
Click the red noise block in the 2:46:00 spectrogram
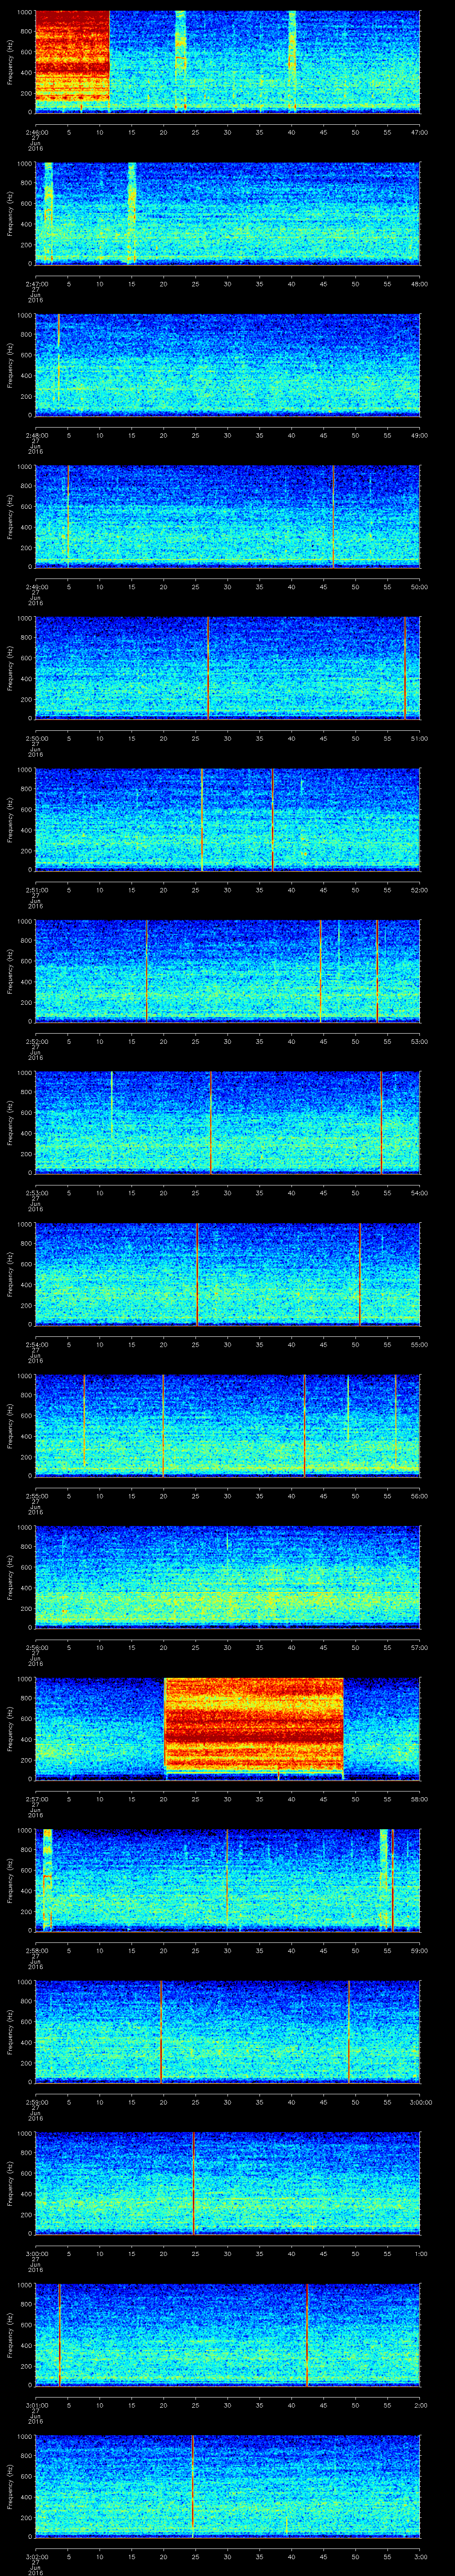coord(72,60)
